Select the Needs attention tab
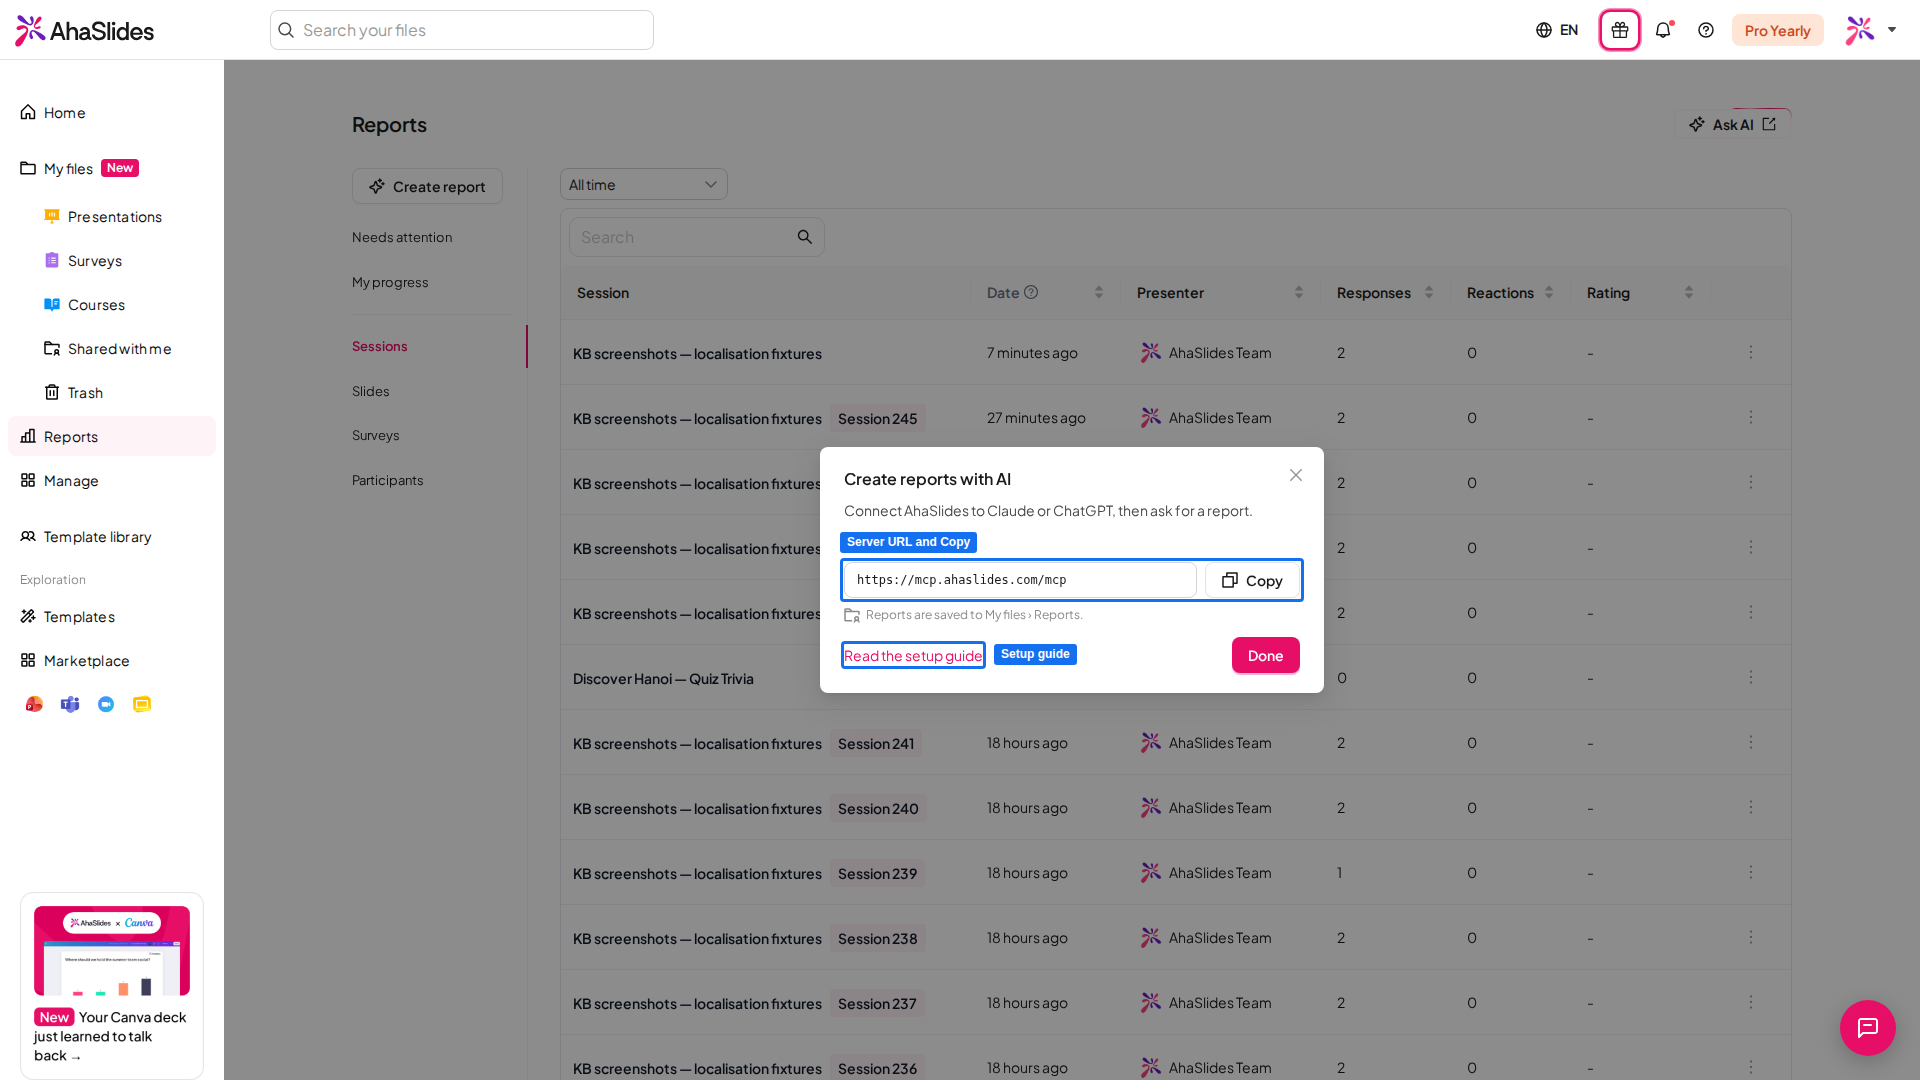Screen dimensions: 1920x1080 pos(402,237)
